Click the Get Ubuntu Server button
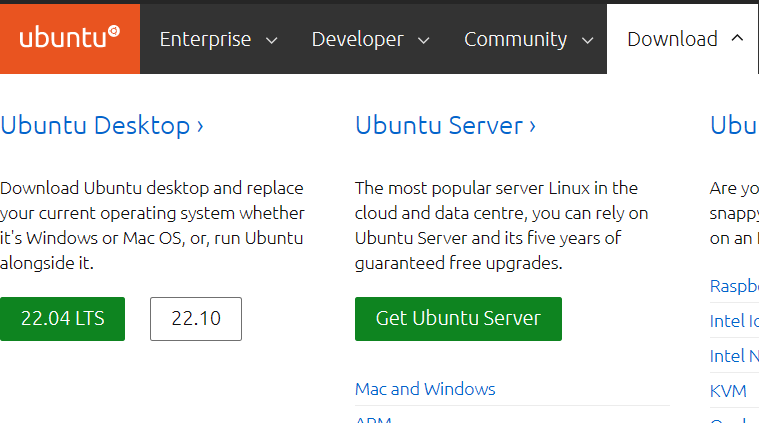759x423 pixels. (458, 319)
